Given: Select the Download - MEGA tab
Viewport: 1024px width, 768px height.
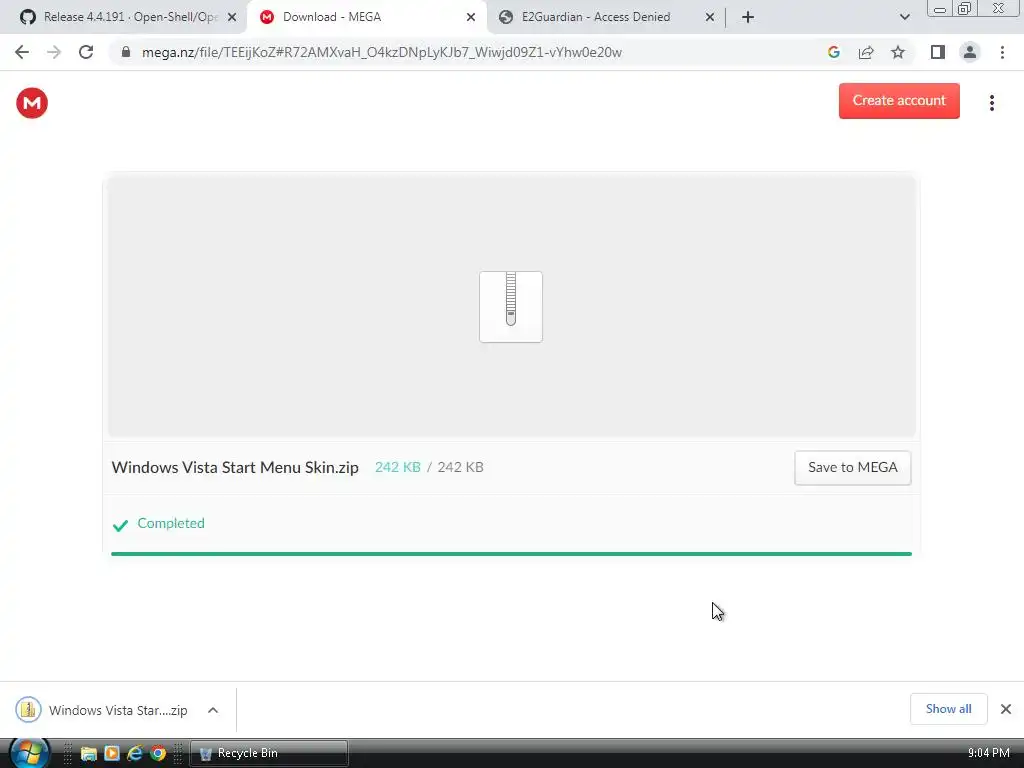Looking at the screenshot, I should [x=367, y=17].
